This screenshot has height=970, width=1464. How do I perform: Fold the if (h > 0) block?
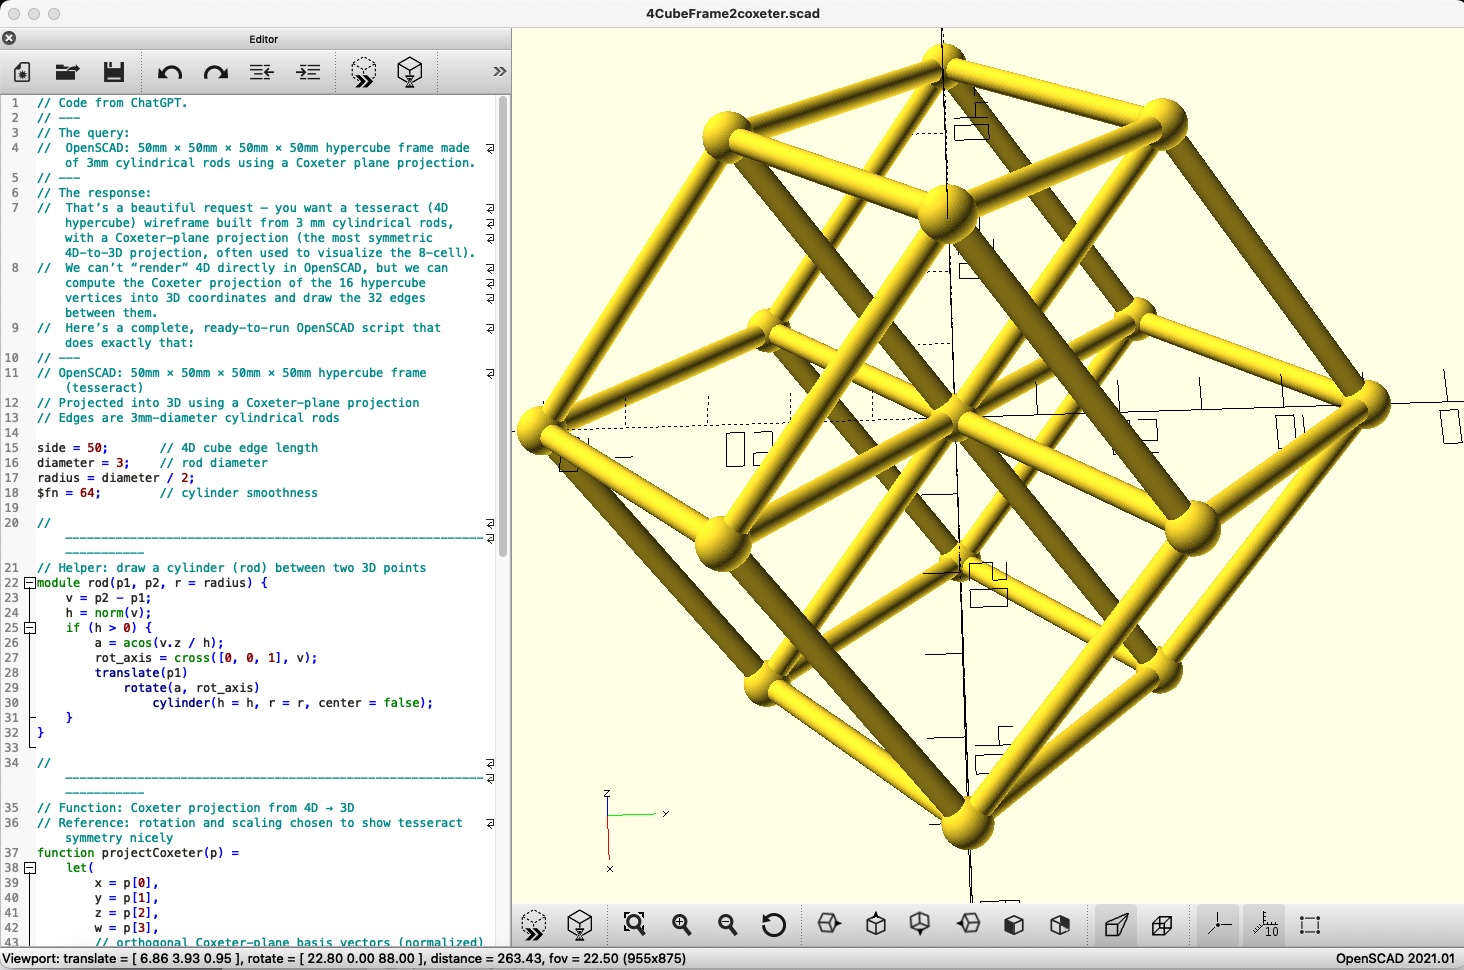tap(30, 628)
